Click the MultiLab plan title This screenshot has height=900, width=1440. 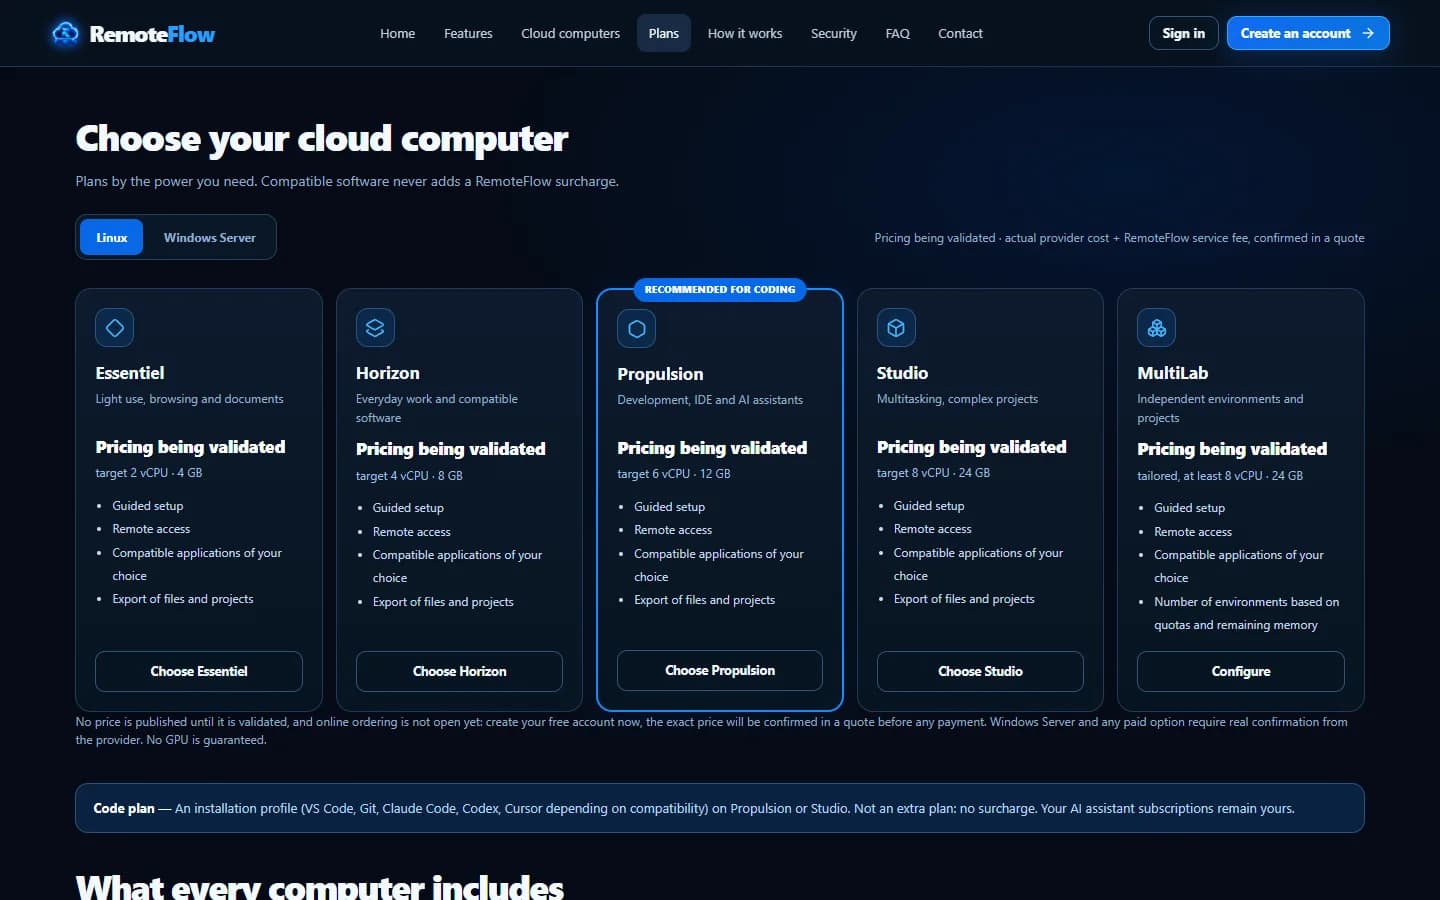pyautogui.click(x=1173, y=373)
